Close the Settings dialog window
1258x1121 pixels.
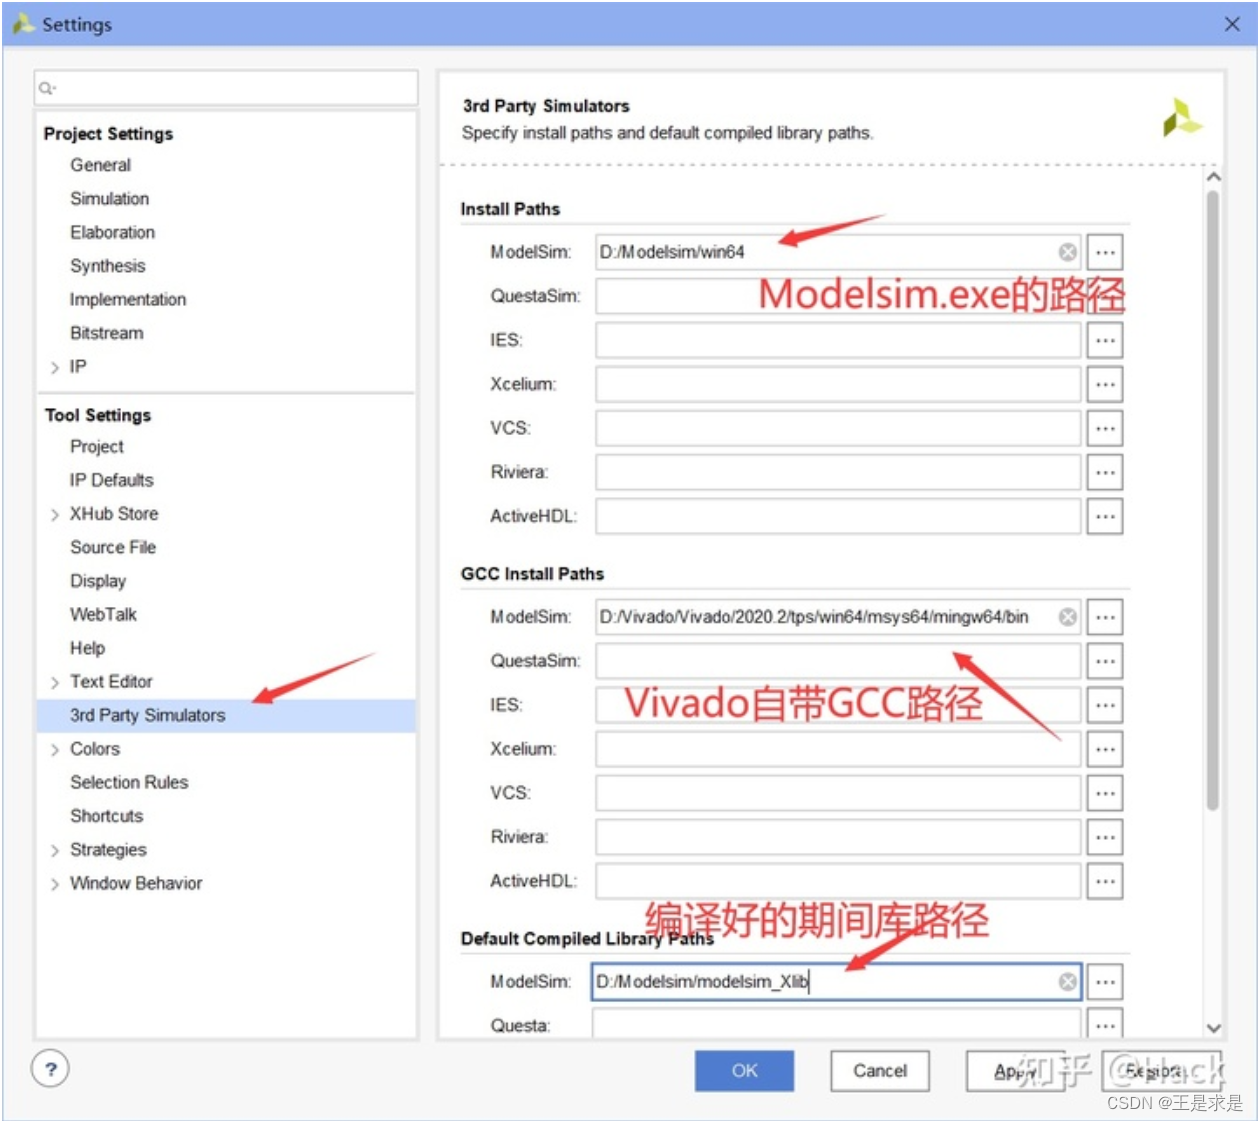[x=1232, y=24]
